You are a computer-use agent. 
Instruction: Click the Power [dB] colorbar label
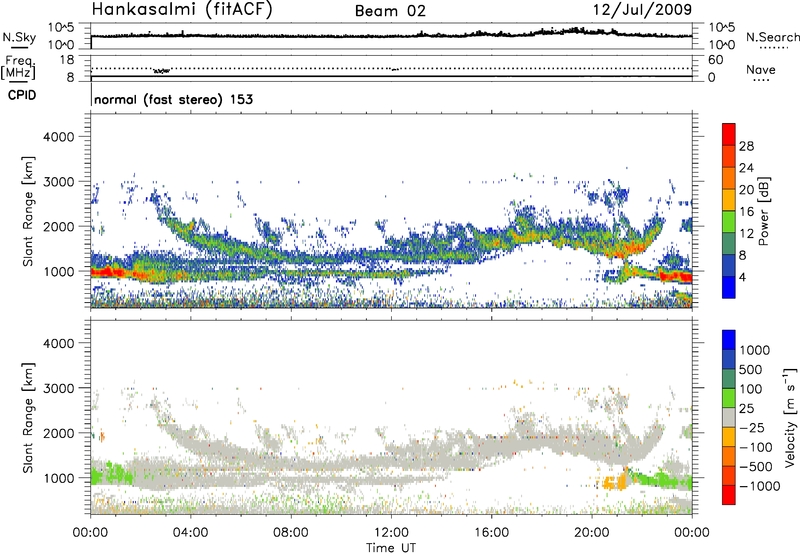pos(763,211)
